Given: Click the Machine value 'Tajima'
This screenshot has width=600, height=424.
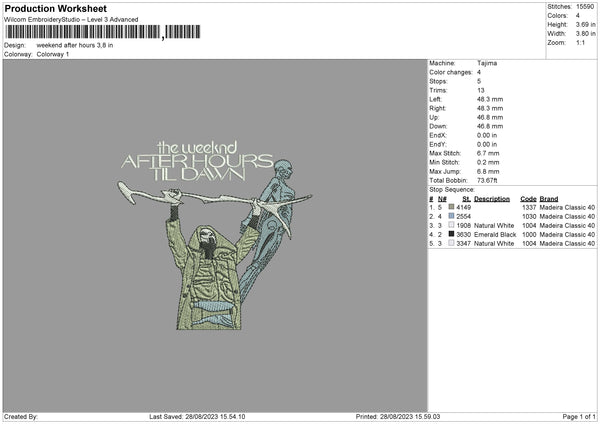Looking at the screenshot, I should [x=487, y=63].
